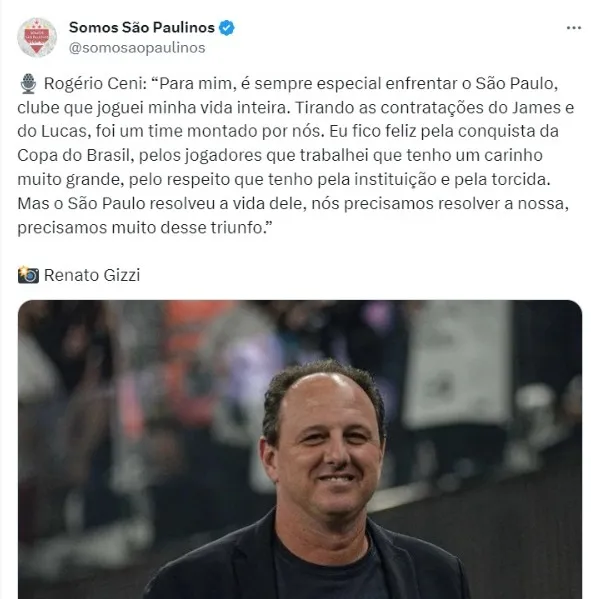Open the photo of the smiling man
This screenshot has width=591, height=599.
point(300,449)
